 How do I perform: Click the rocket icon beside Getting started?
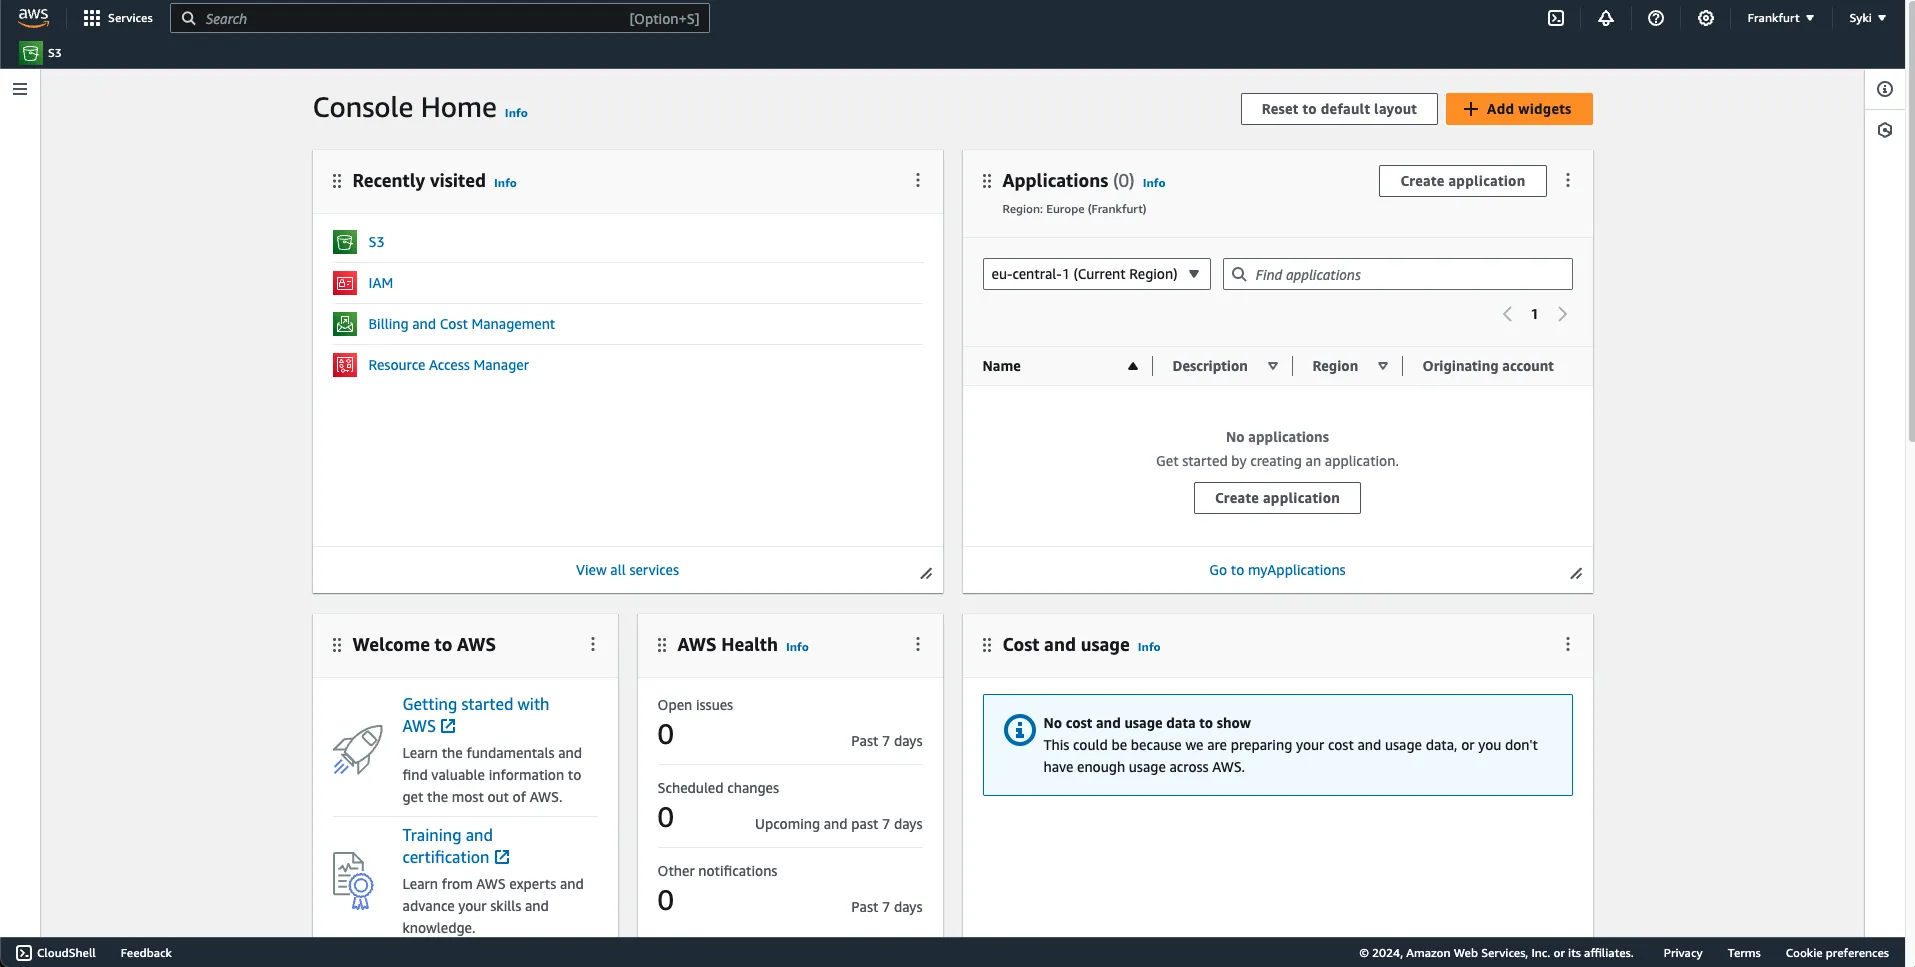pos(357,750)
